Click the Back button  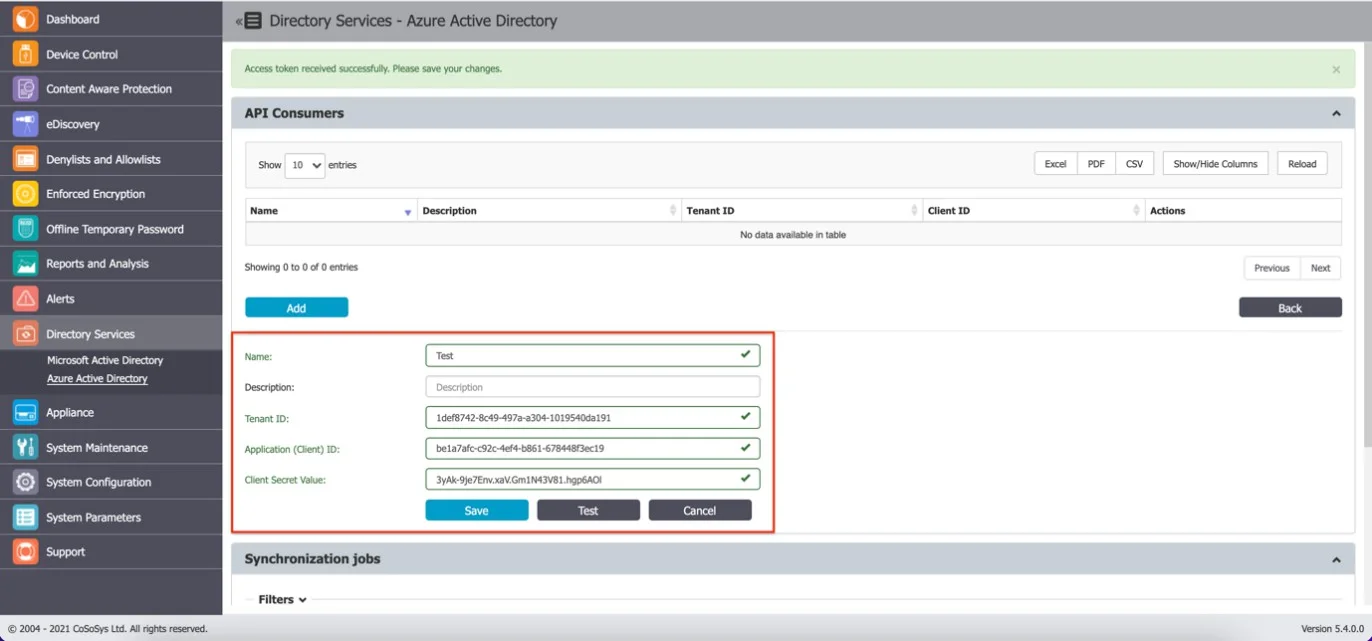tap(1290, 308)
